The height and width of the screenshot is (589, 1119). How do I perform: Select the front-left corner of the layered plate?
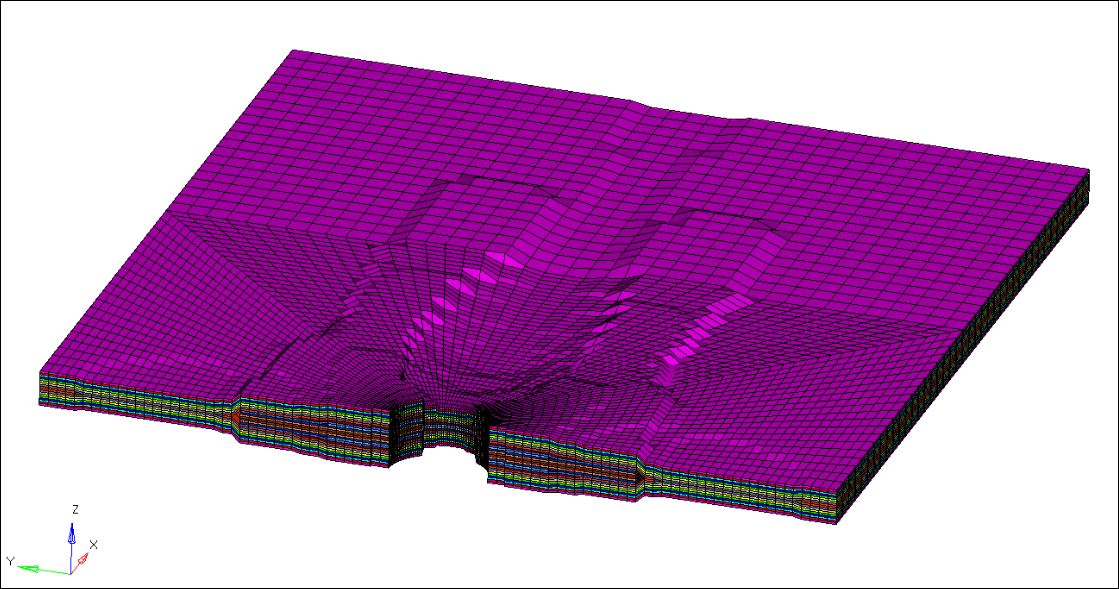[x=40, y=387]
